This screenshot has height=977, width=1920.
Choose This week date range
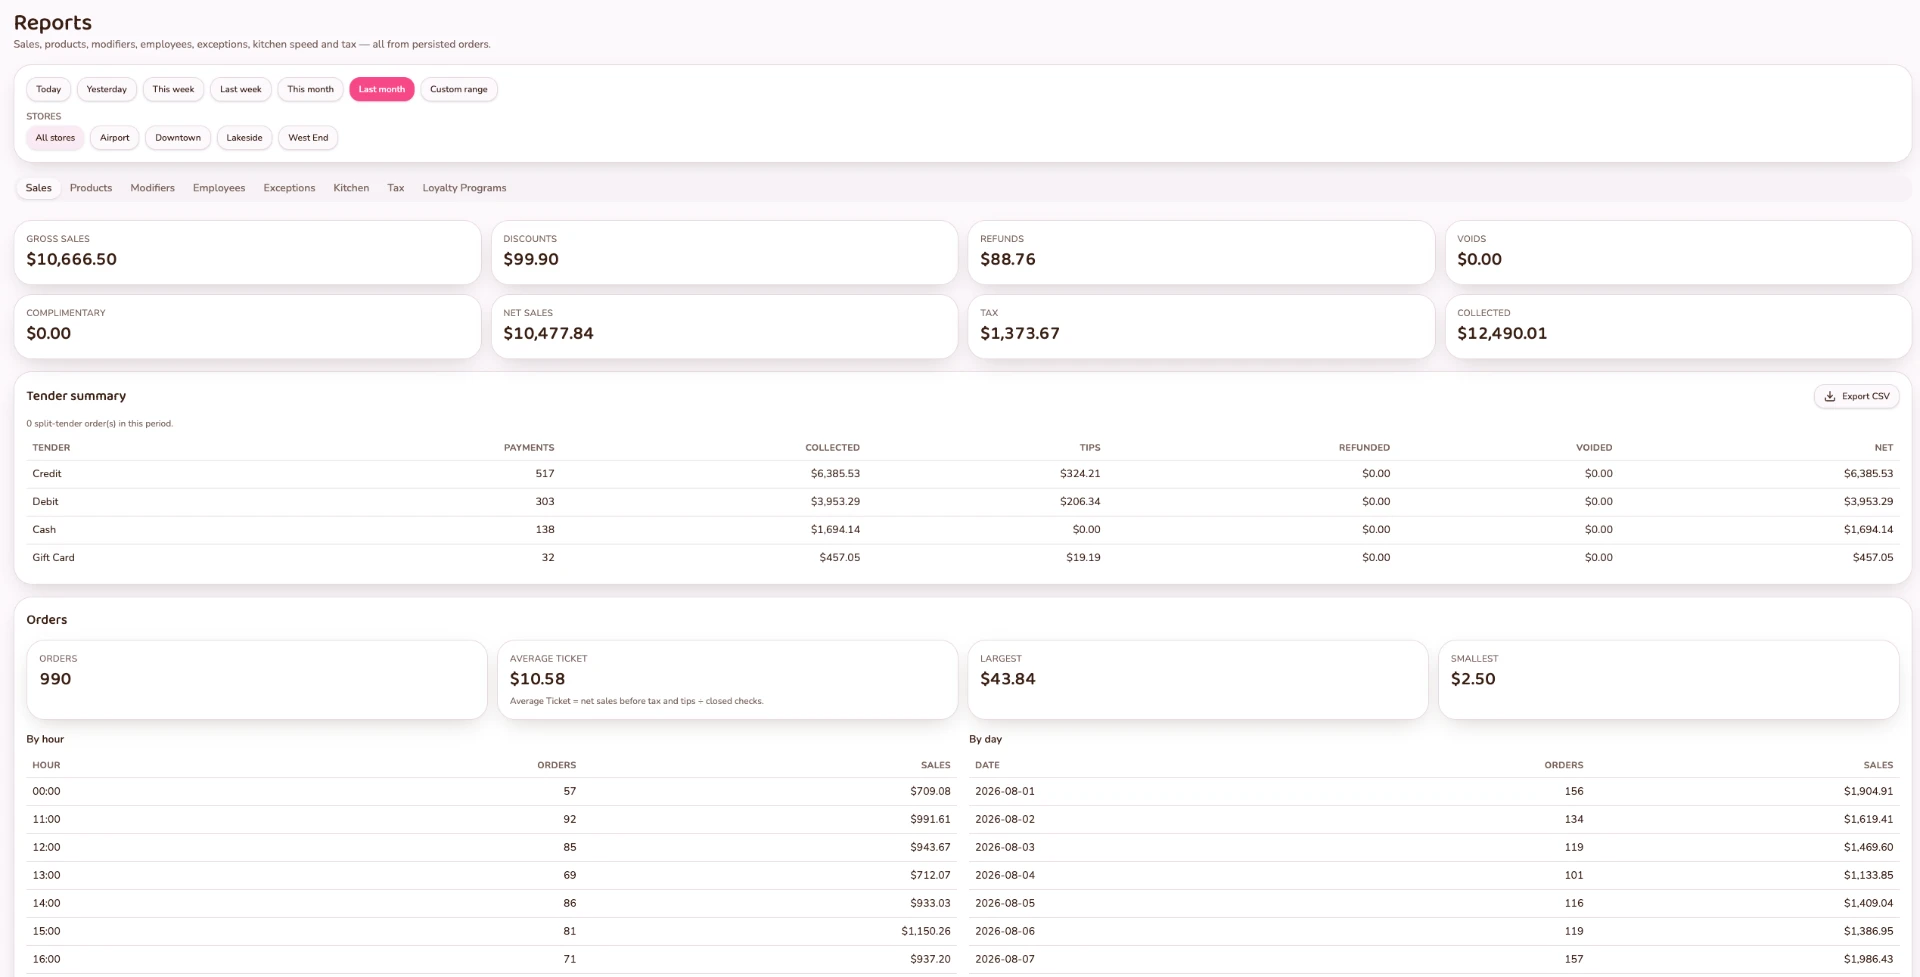tap(173, 90)
